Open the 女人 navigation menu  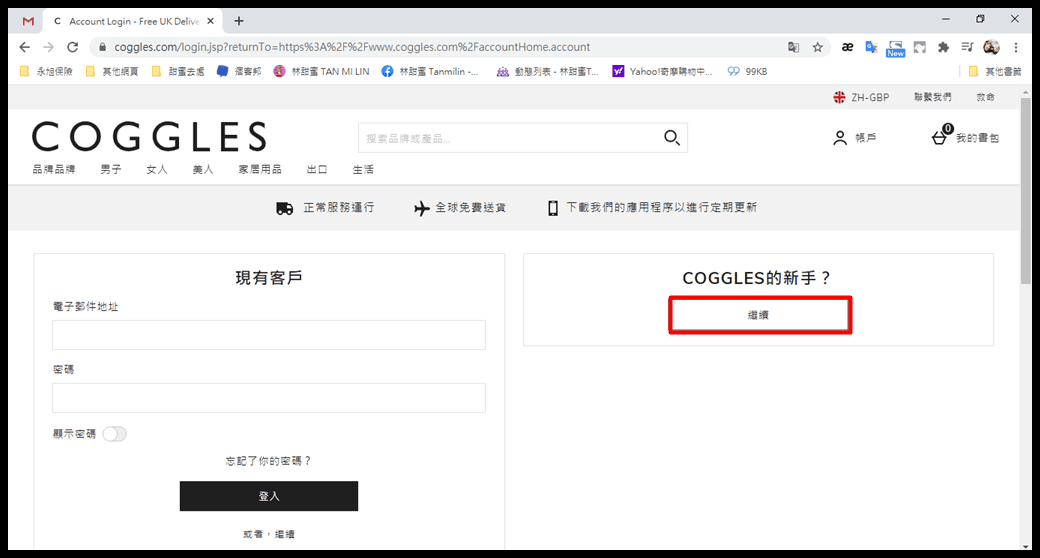(157, 170)
